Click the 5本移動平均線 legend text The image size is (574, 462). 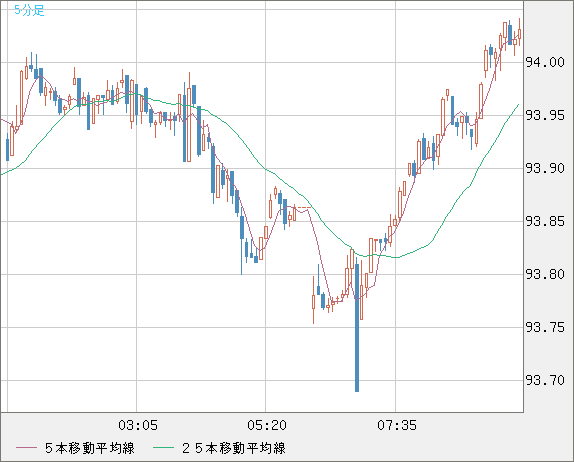[x=90, y=448]
